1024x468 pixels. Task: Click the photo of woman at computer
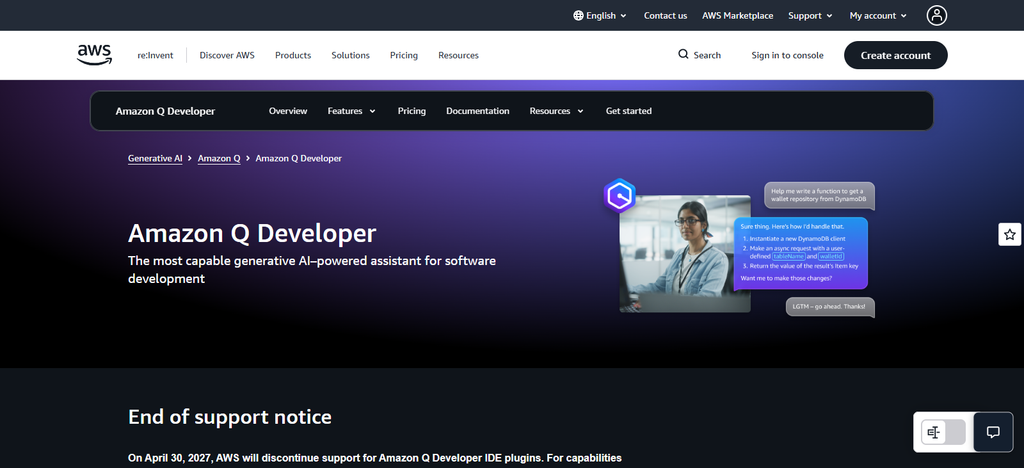[x=684, y=253]
